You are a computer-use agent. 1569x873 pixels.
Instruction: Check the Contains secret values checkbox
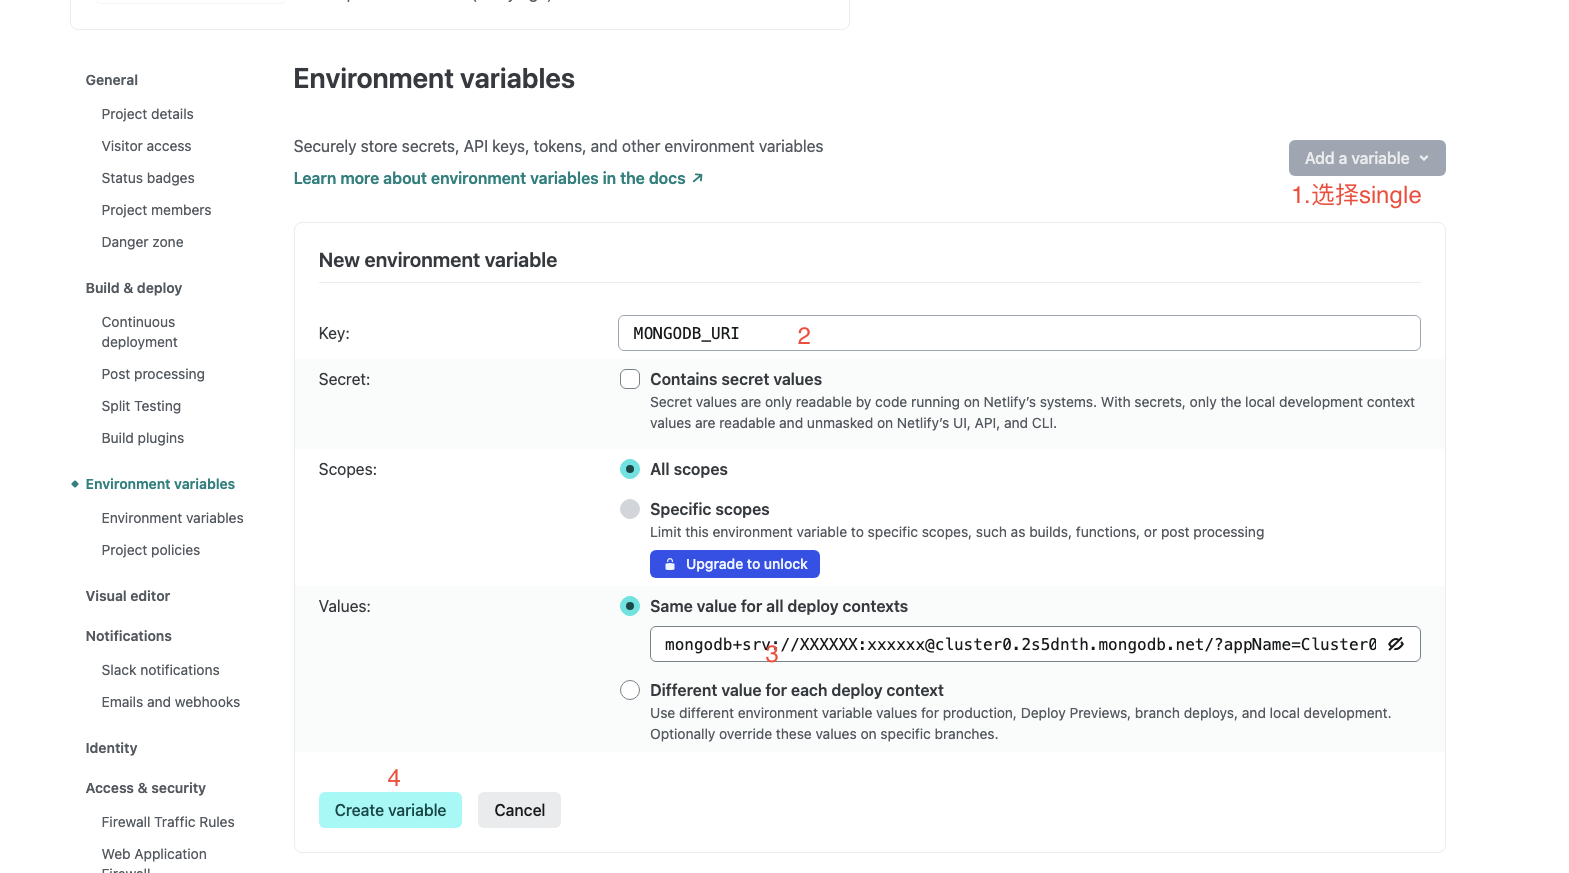(x=630, y=379)
